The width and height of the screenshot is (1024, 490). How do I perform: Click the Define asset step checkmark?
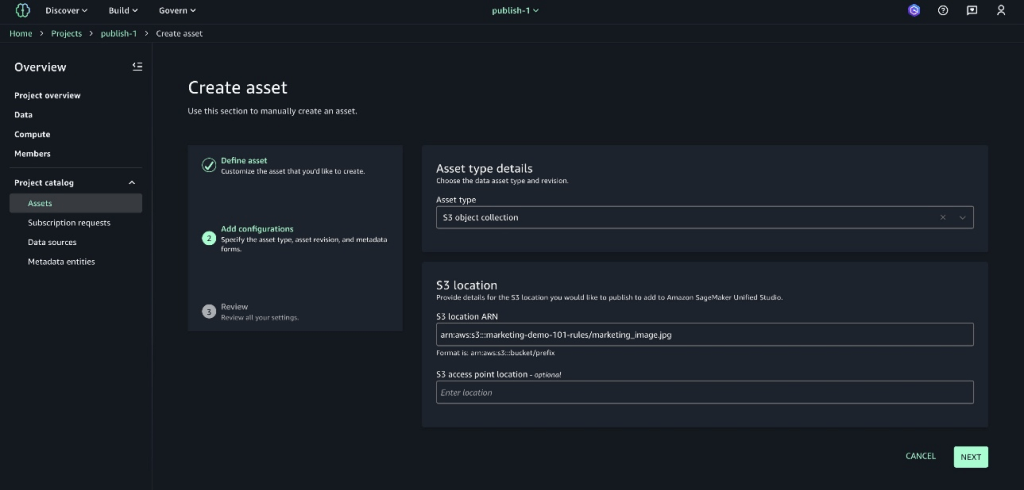coord(209,165)
